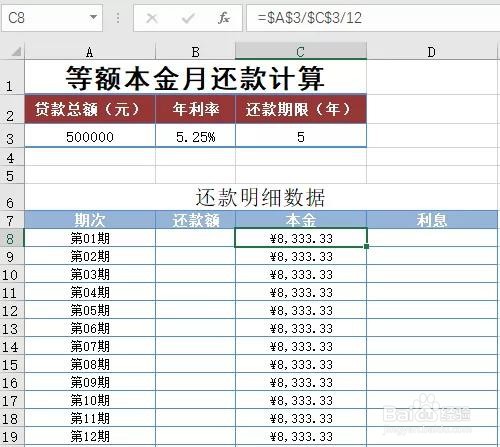Select the 第03期 cell
Screen dimensions: 500x447
click(x=90, y=274)
